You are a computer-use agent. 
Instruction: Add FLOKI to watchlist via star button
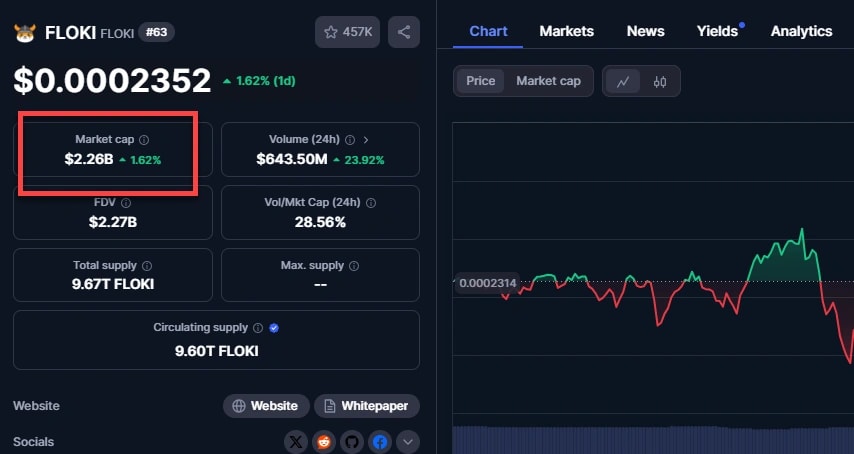348,32
